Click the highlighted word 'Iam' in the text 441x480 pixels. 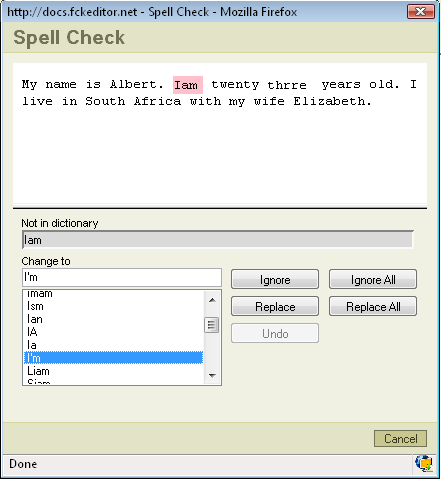click(188, 85)
